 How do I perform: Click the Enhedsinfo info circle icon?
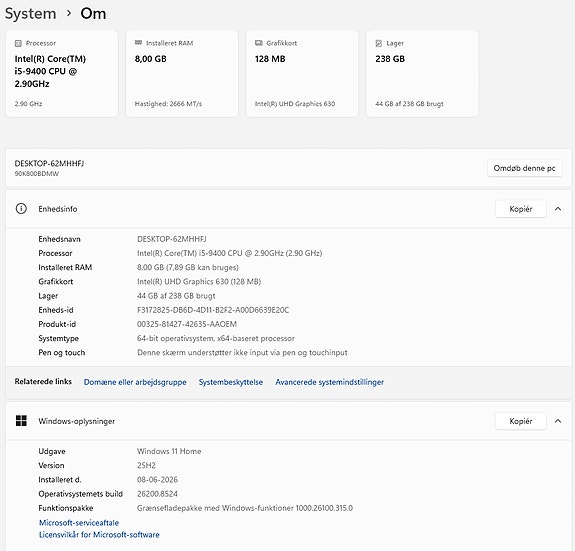point(21,209)
